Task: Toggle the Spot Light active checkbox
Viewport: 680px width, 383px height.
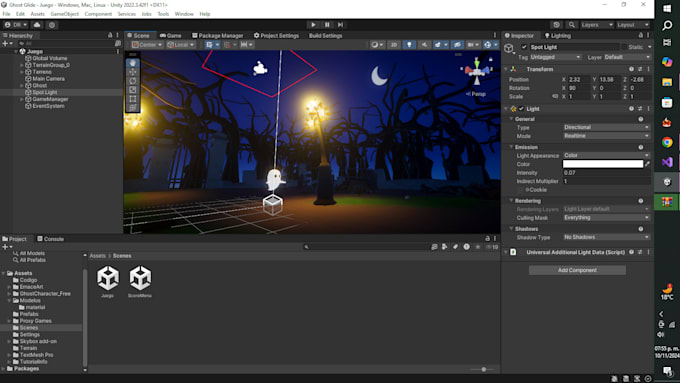Action: [524, 47]
